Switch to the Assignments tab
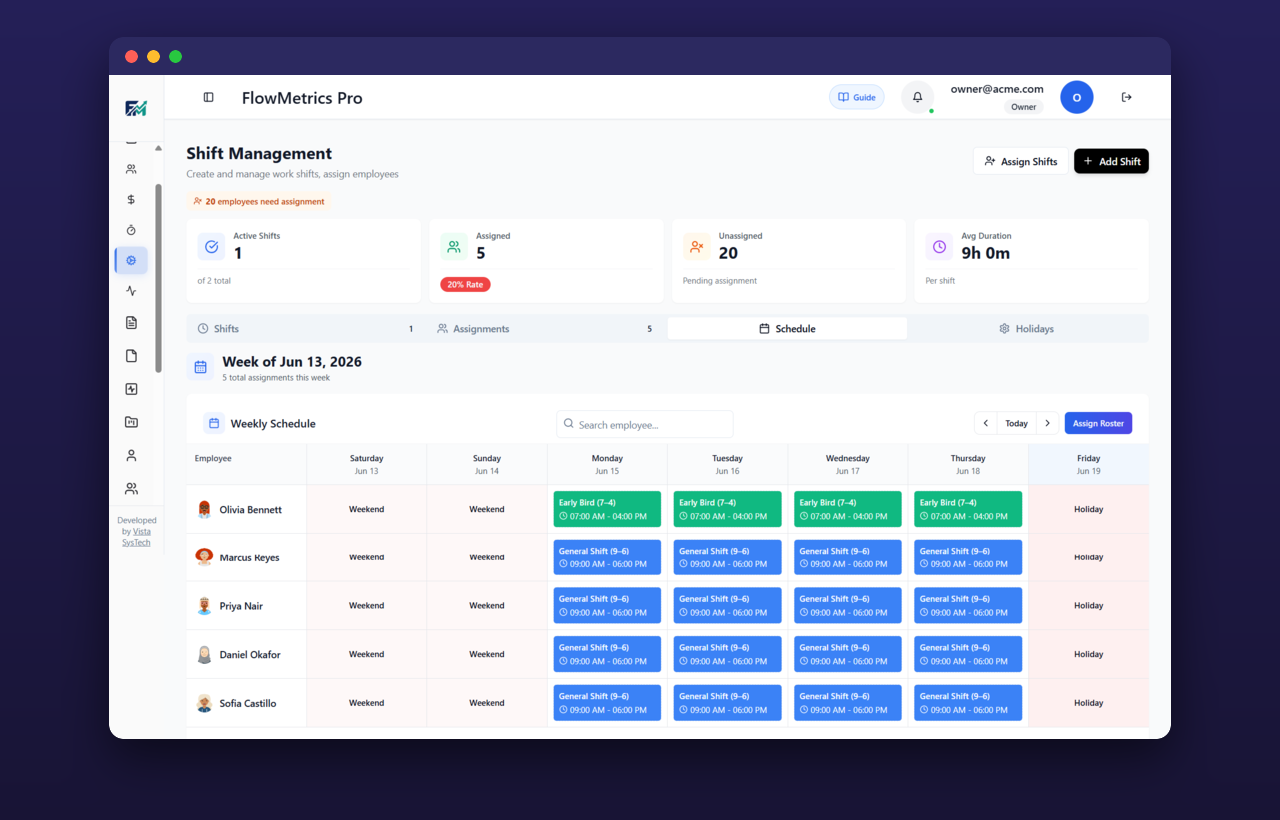Screen dimensions: 1280x820 (546, 328)
